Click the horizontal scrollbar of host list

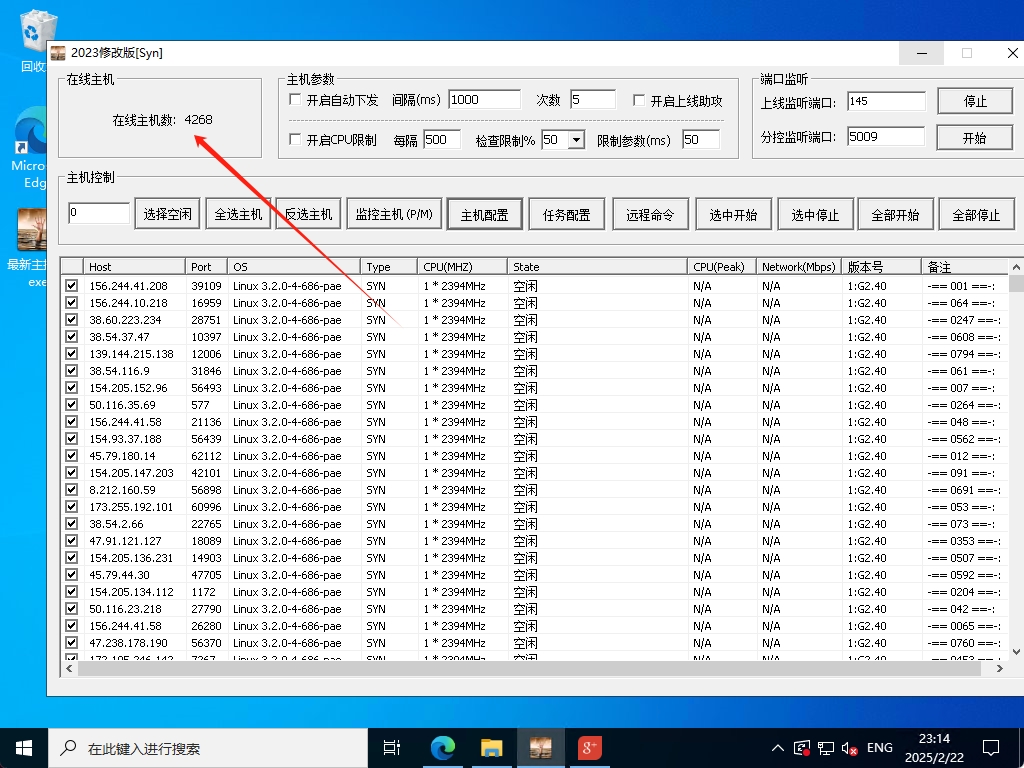click(500, 669)
